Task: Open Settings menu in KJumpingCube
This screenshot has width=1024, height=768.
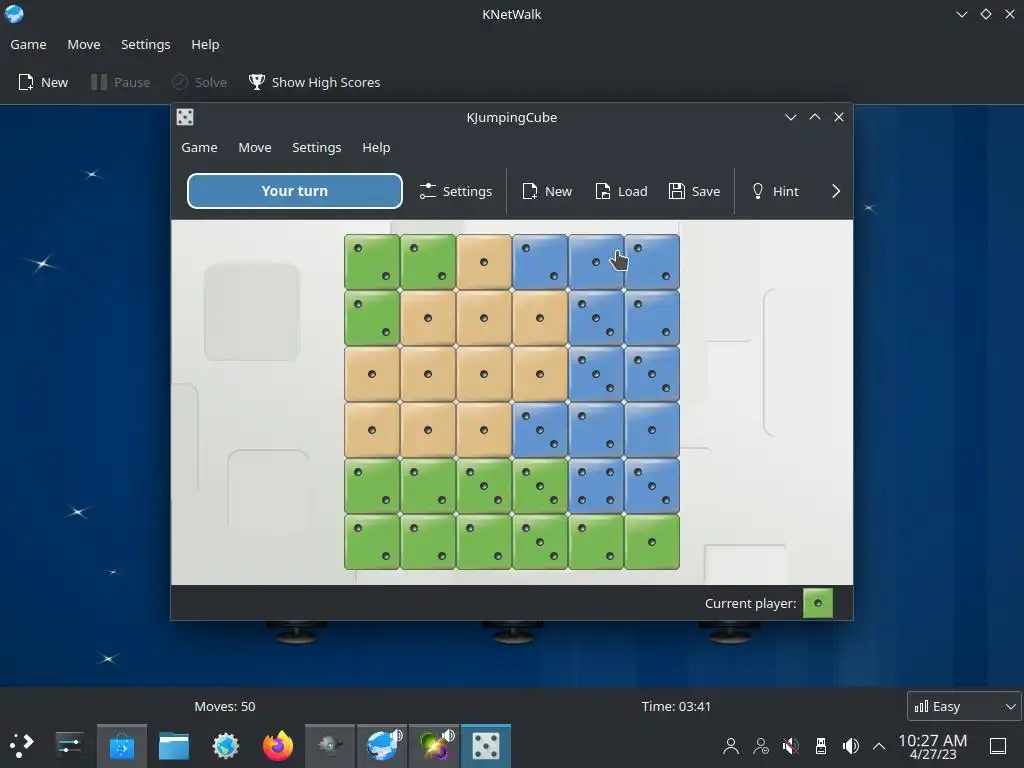Action: click(x=317, y=148)
